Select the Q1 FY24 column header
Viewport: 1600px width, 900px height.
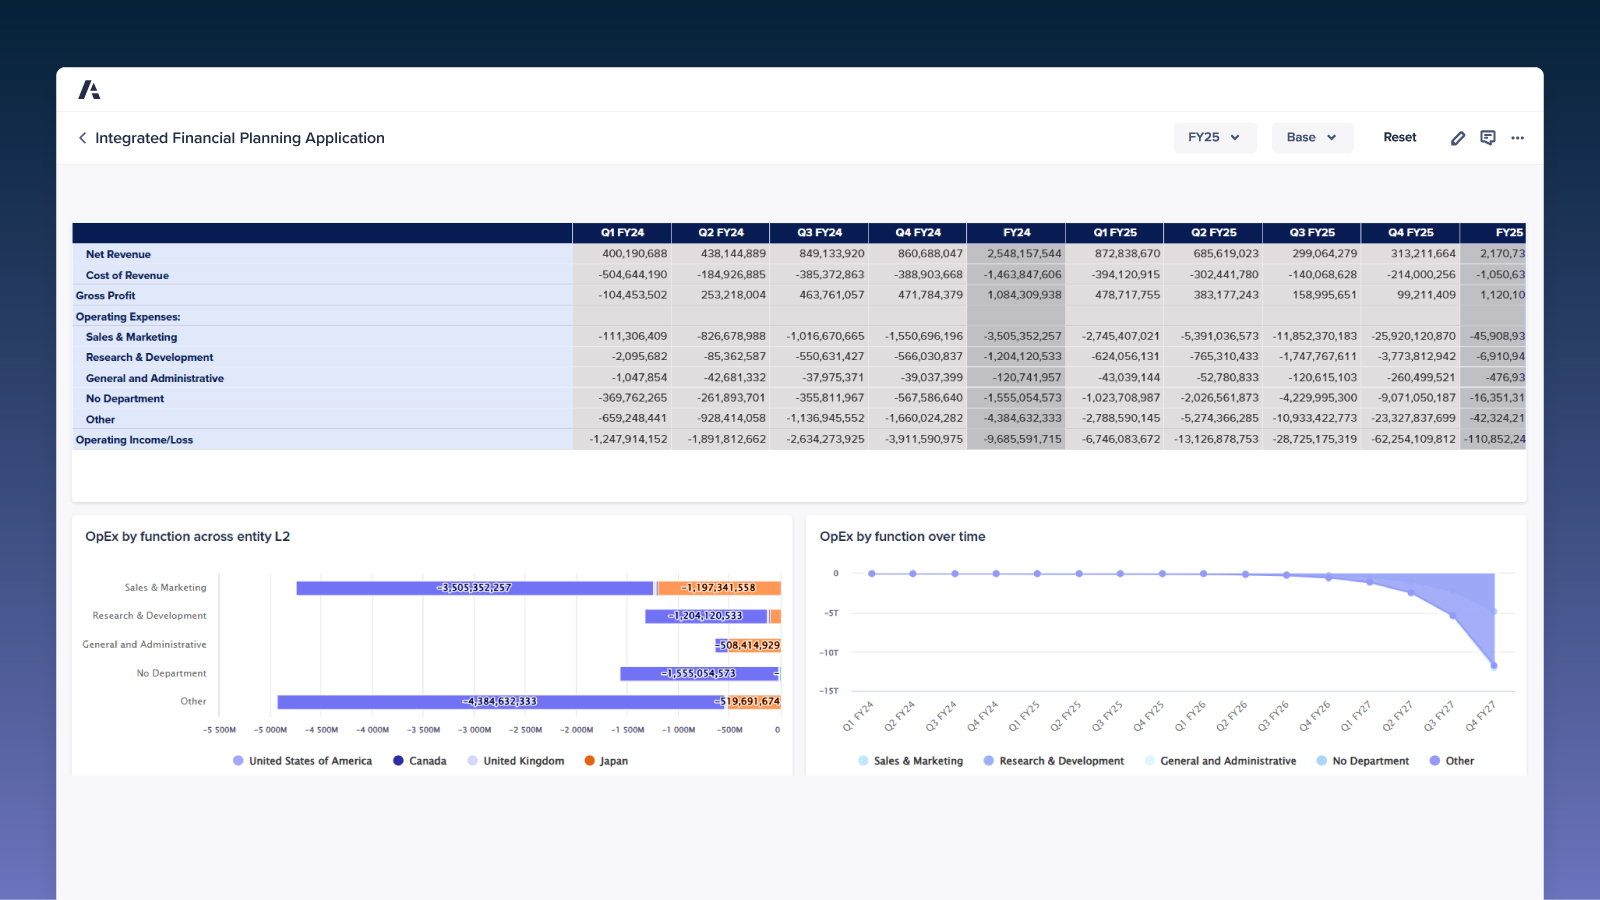click(622, 233)
